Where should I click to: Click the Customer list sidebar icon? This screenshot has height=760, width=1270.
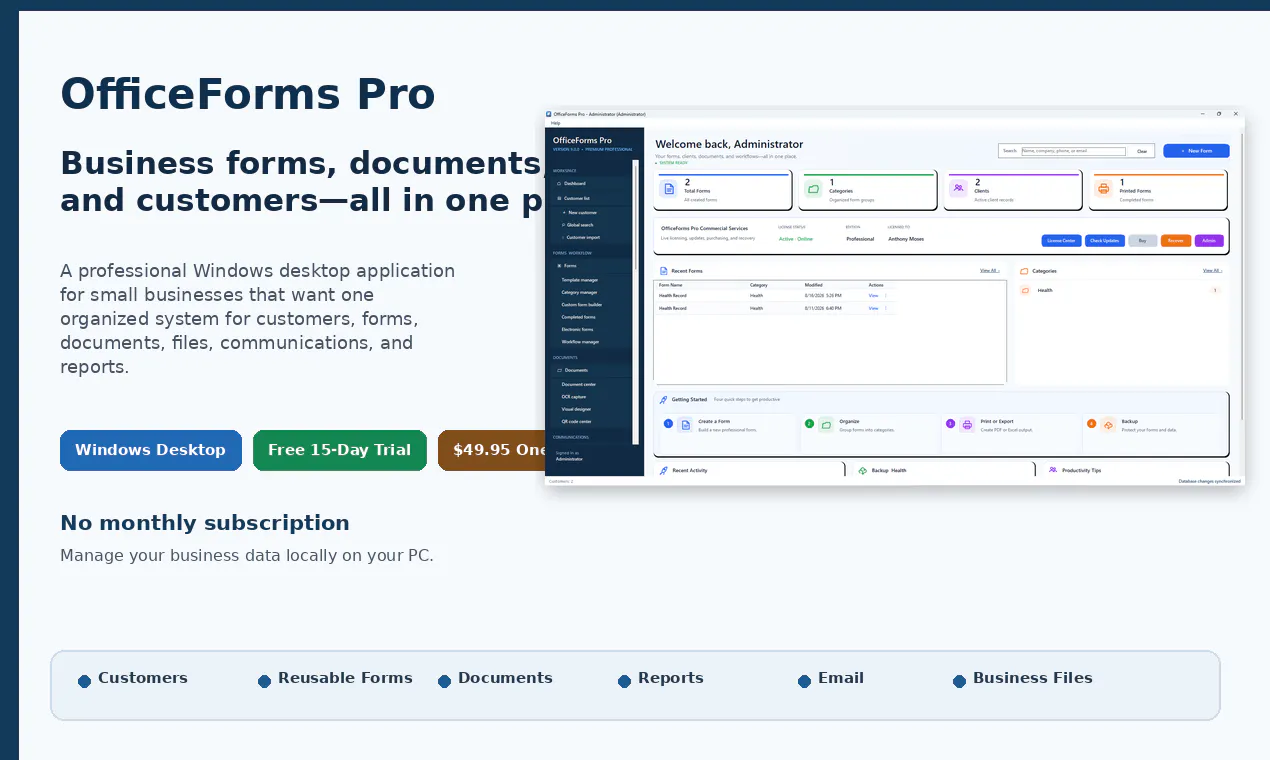click(559, 198)
